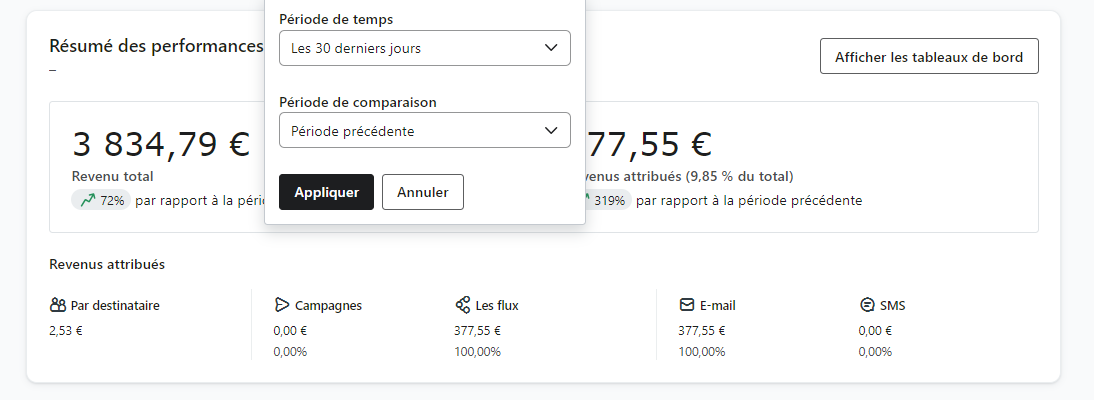Click the 3 834,79 € total revenue figure
This screenshot has height=400, width=1094.
161,145
